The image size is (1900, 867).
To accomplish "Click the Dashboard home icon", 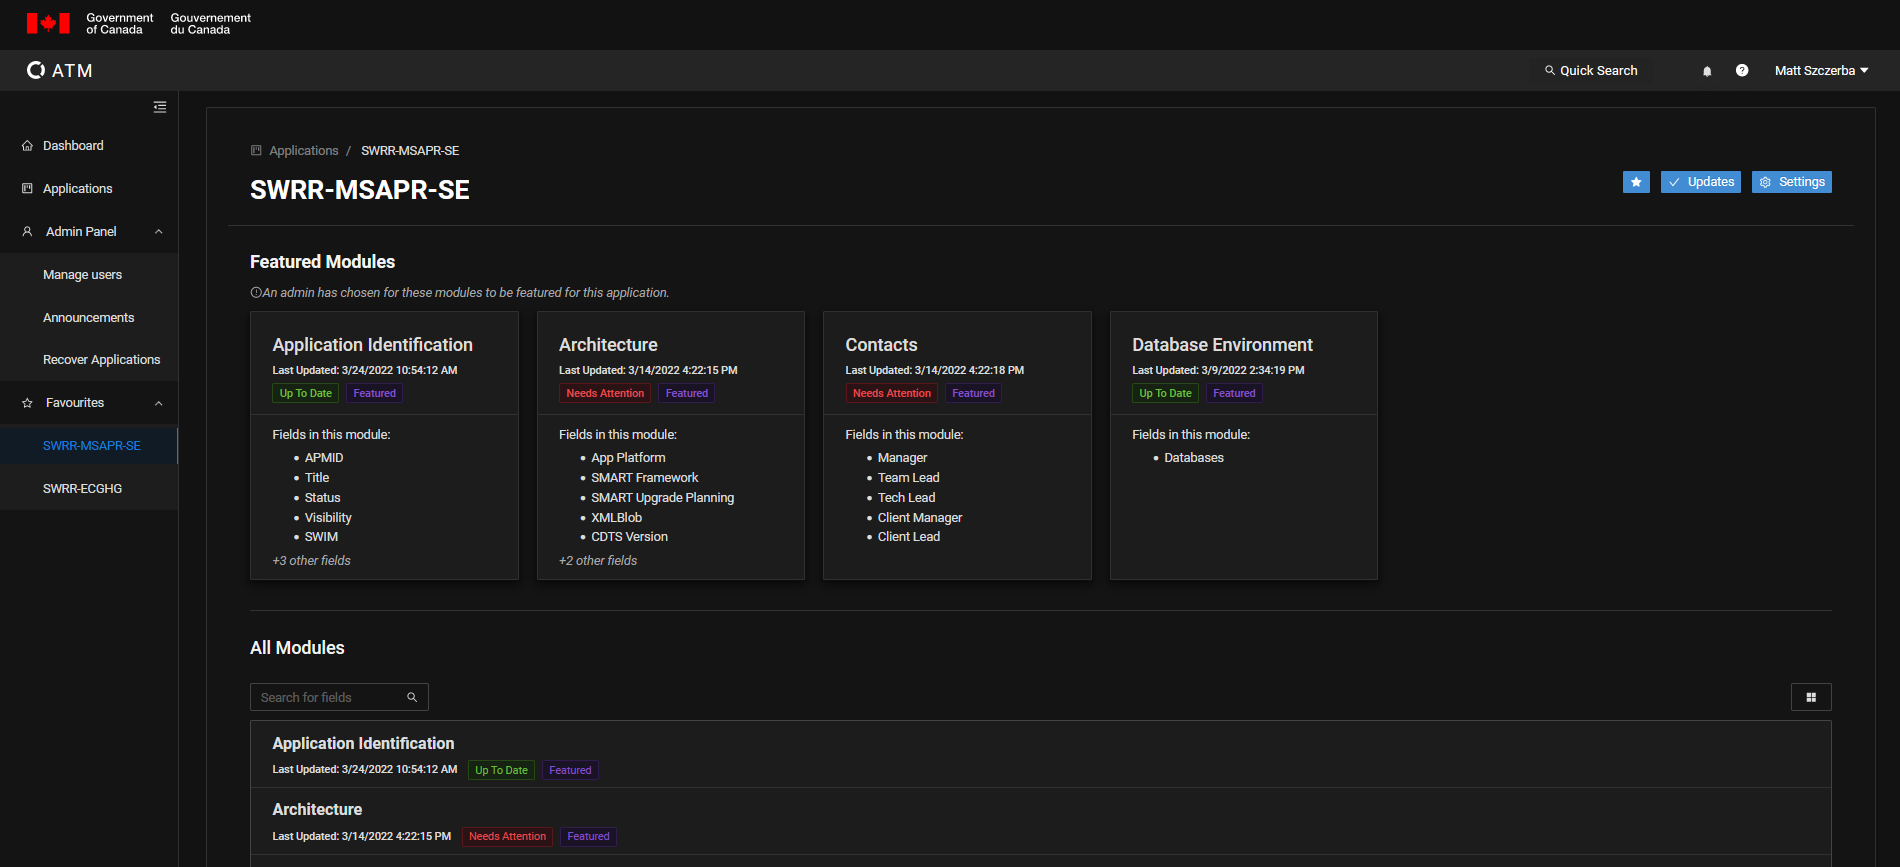I will (27, 146).
